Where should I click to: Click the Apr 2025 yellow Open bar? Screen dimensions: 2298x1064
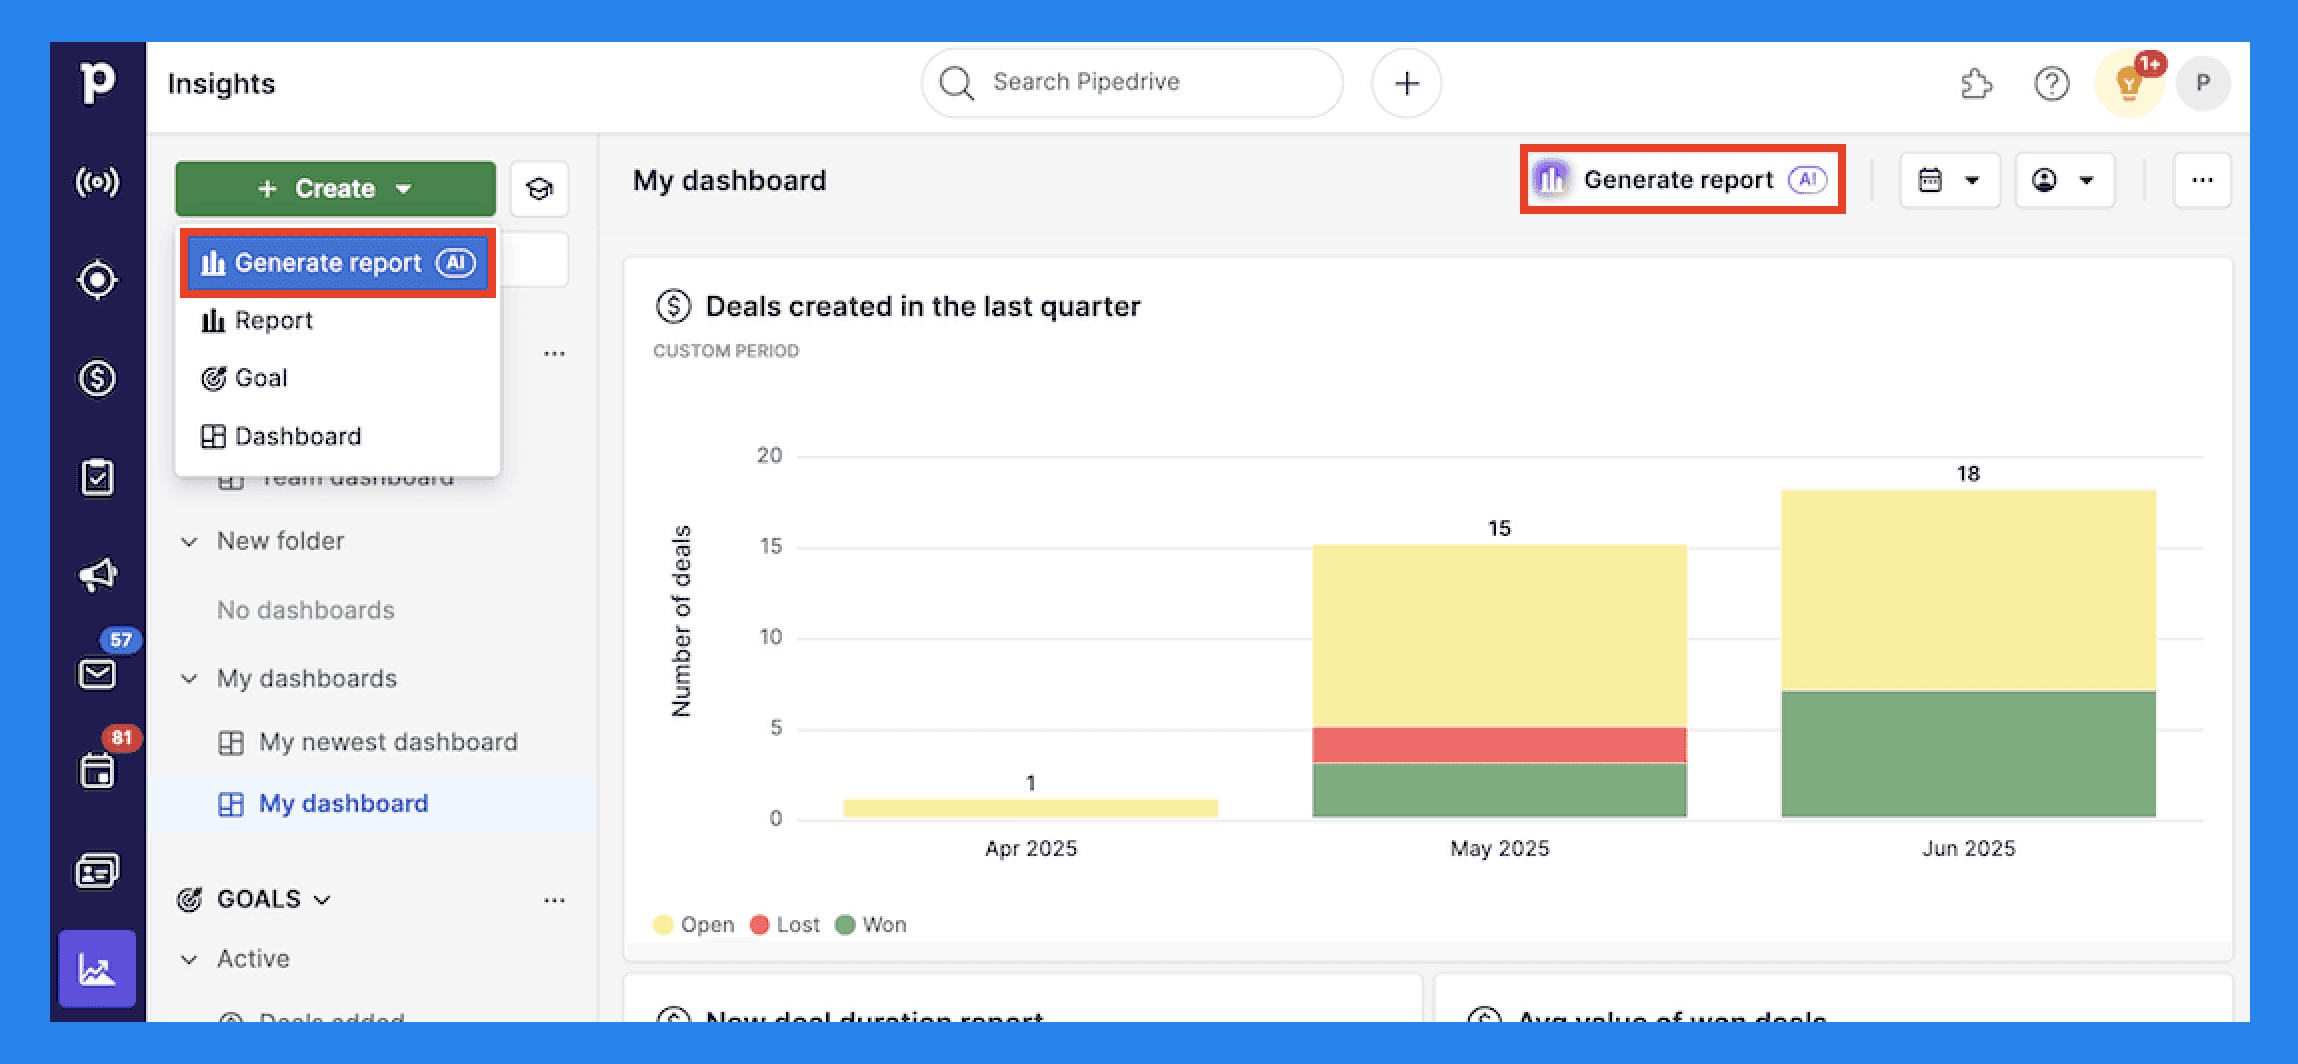[1030, 808]
